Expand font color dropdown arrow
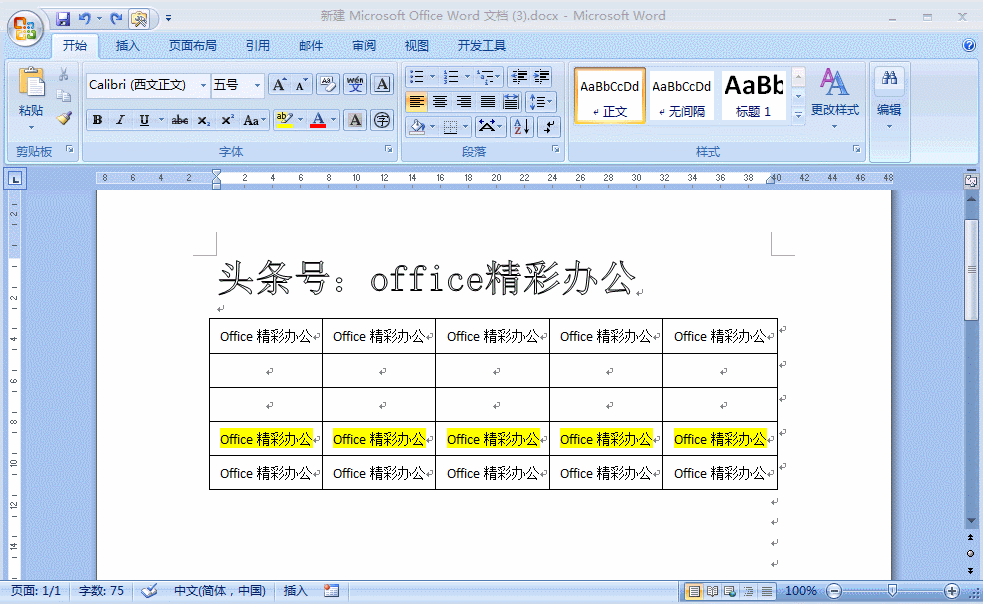This screenshot has width=983, height=604. tap(334, 120)
